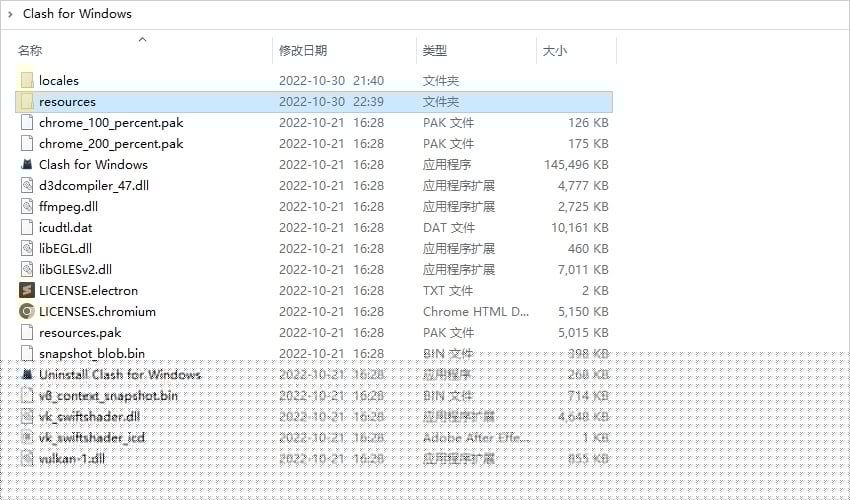Click the 4,777 KB size value
The image size is (850, 500).
[x=583, y=185]
